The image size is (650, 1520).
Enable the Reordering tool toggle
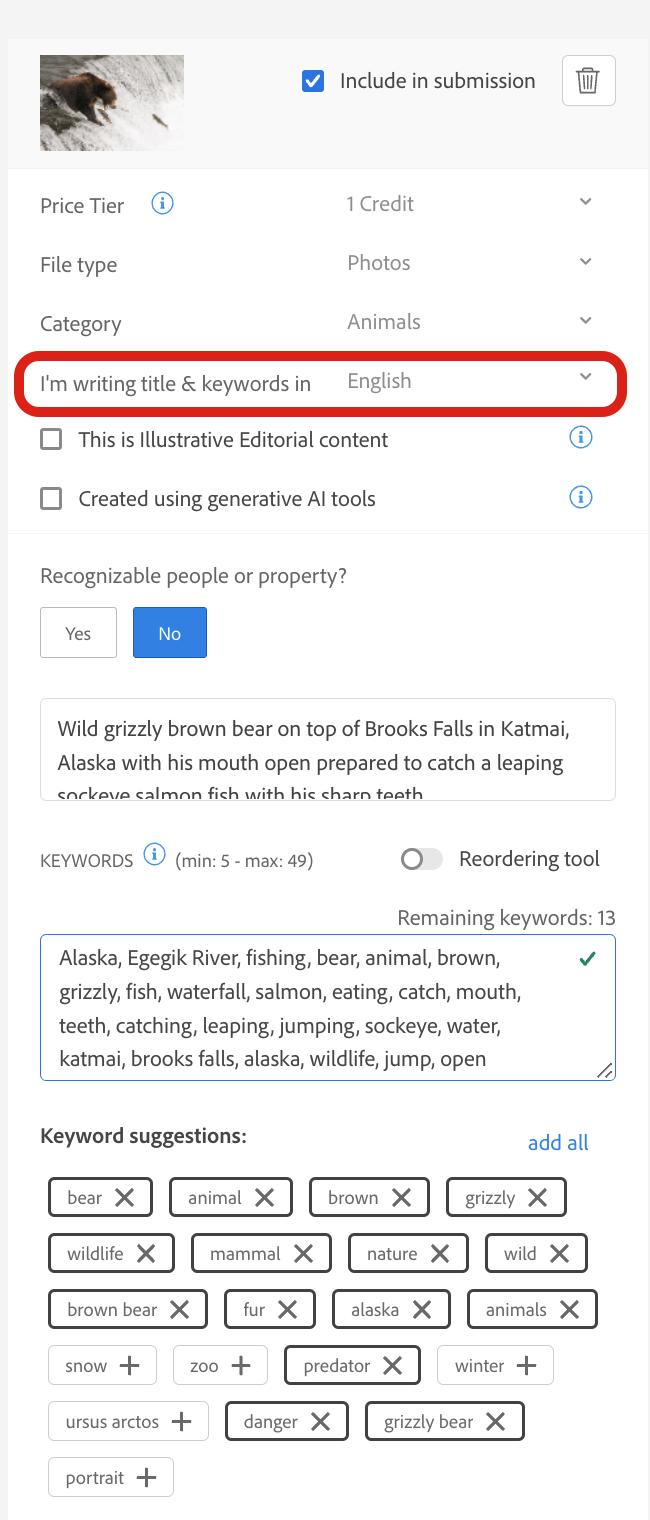click(420, 859)
